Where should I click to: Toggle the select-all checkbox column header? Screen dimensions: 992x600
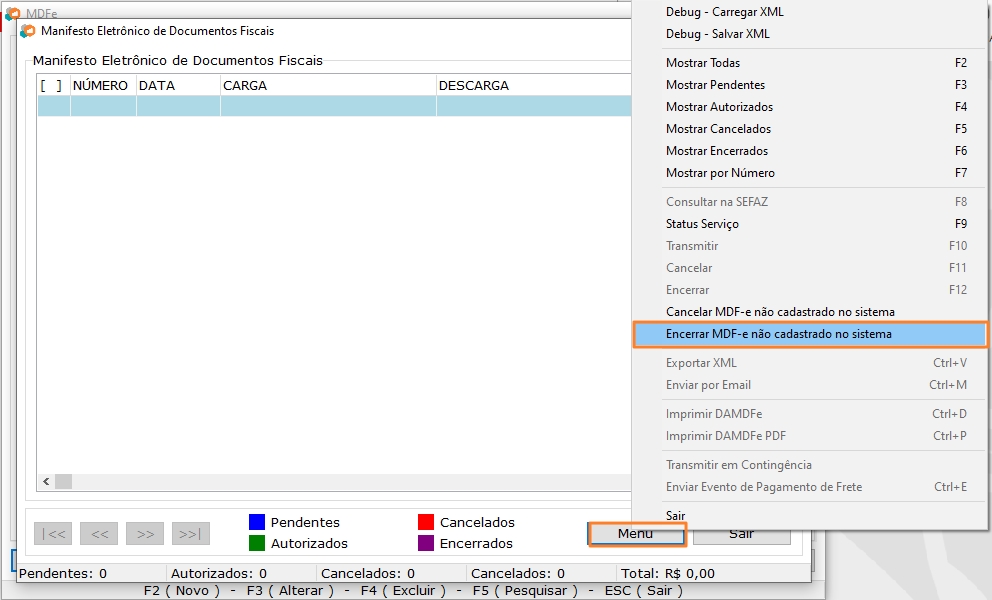pyautogui.click(x=52, y=86)
